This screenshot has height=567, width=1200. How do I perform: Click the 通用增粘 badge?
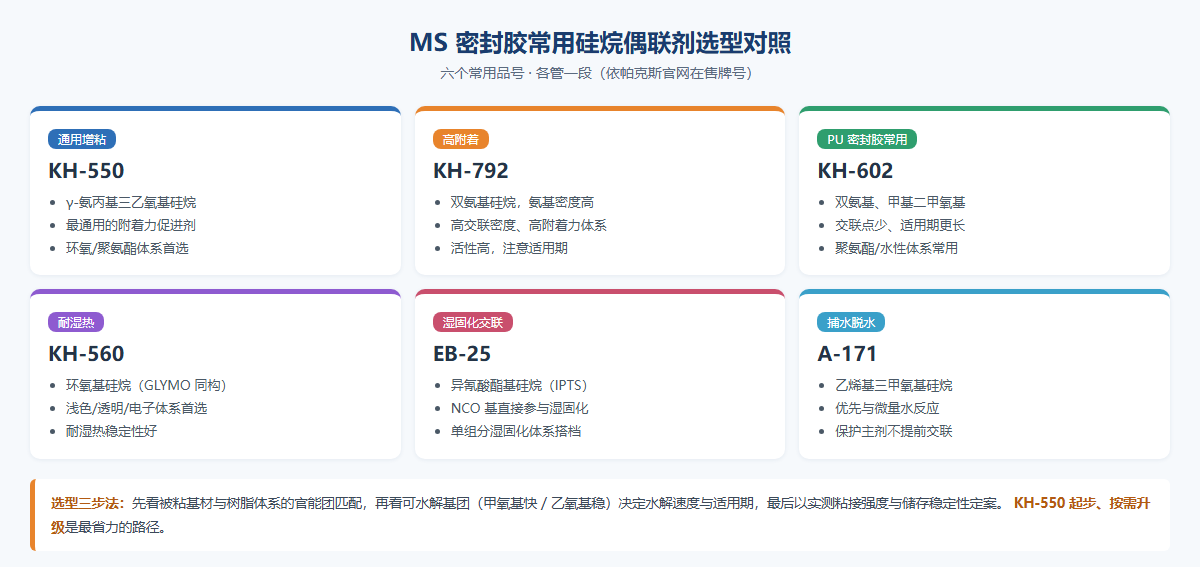[81, 139]
